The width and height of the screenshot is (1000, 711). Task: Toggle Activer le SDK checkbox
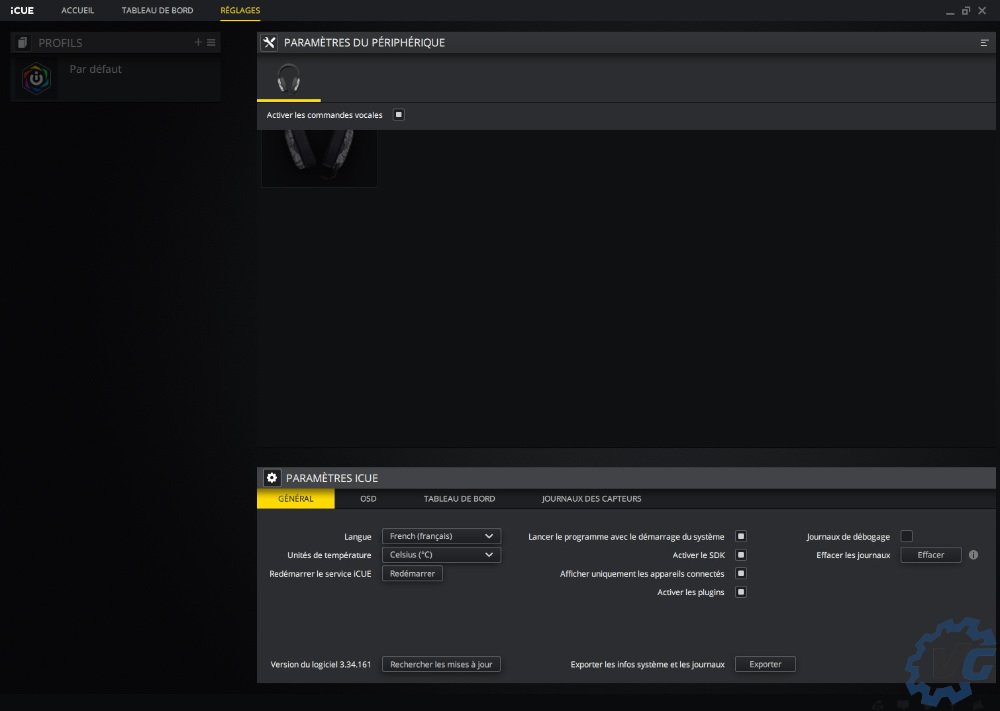(x=741, y=555)
